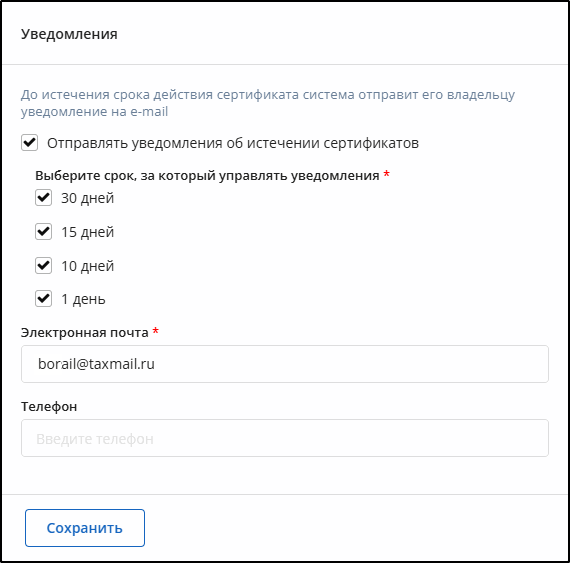The image size is (570, 563).
Task: Uncheck the 30 дней checkbox
Action: tap(43, 198)
